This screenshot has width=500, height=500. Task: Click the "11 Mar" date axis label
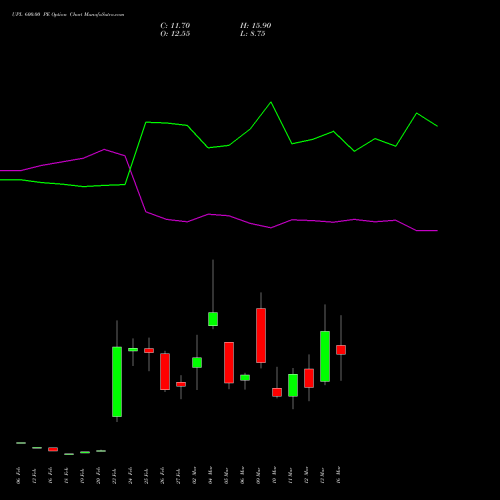point(290,475)
